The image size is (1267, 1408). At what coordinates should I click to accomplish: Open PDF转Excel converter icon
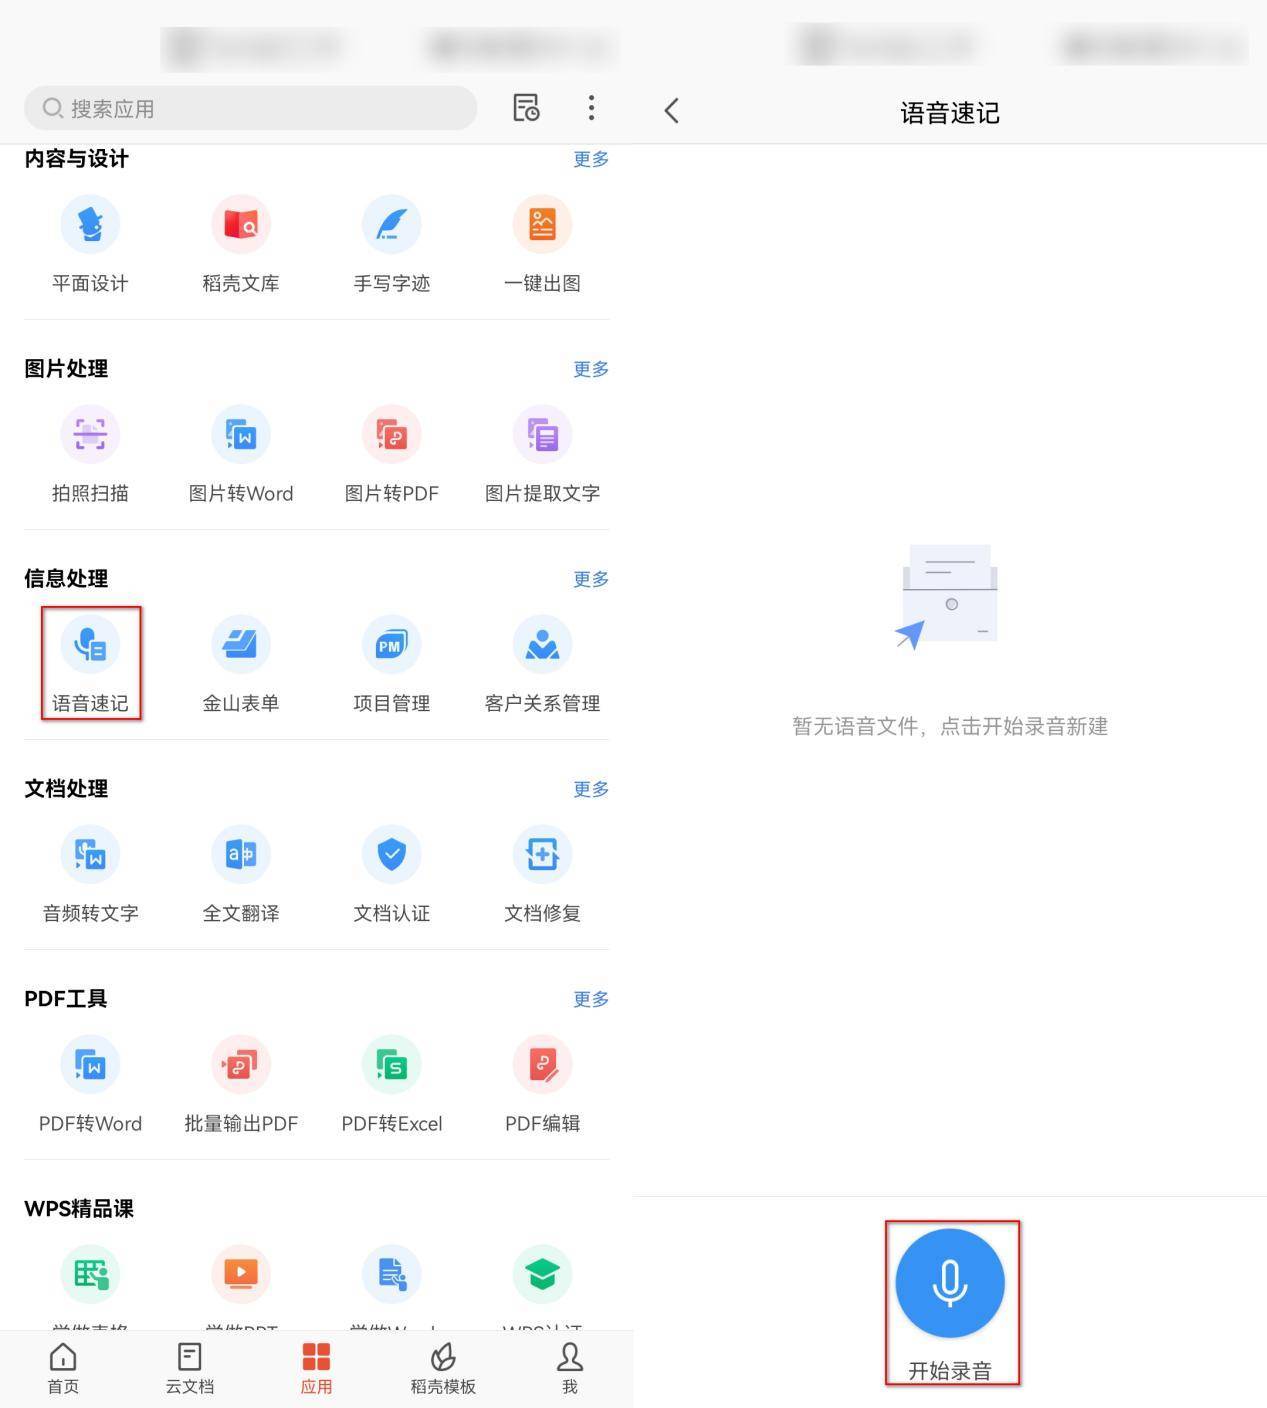coord(391,1064)
